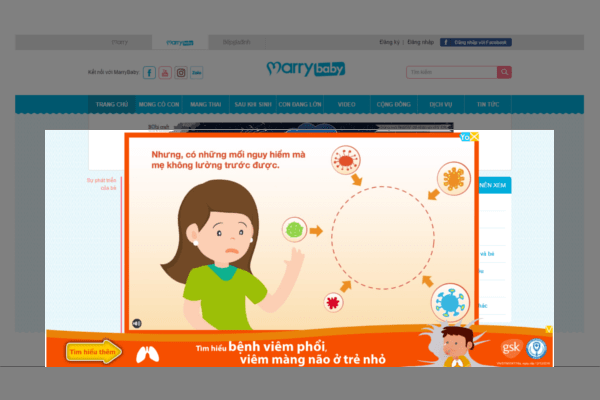Open the Zalo icon link

[x=197, y=72]
